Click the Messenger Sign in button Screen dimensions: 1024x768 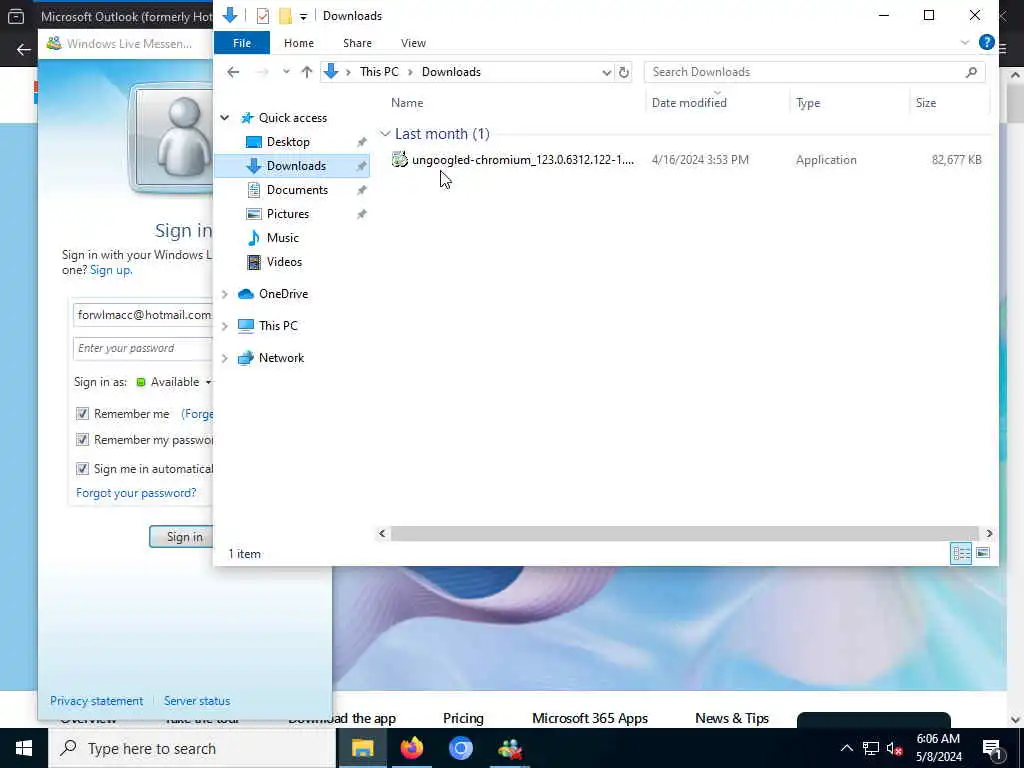coord(182,537)
